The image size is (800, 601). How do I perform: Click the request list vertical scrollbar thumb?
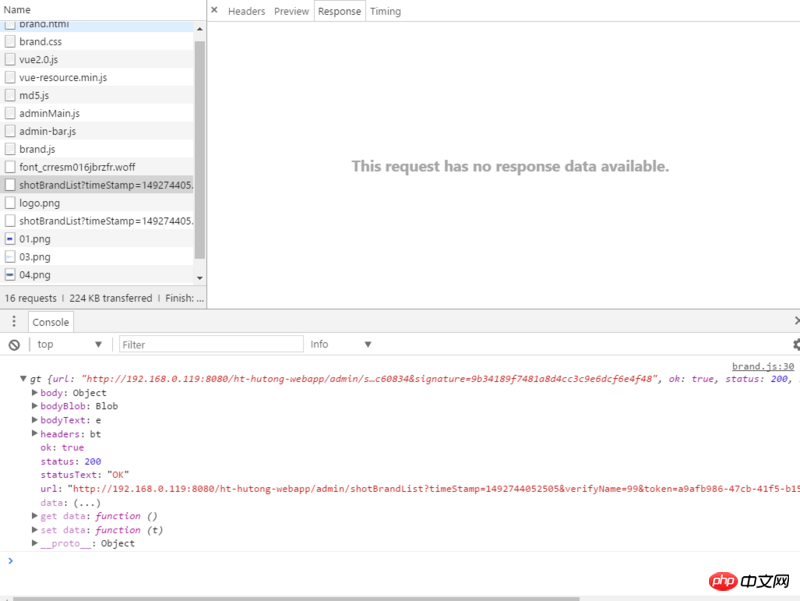click(x=199, y=150)
